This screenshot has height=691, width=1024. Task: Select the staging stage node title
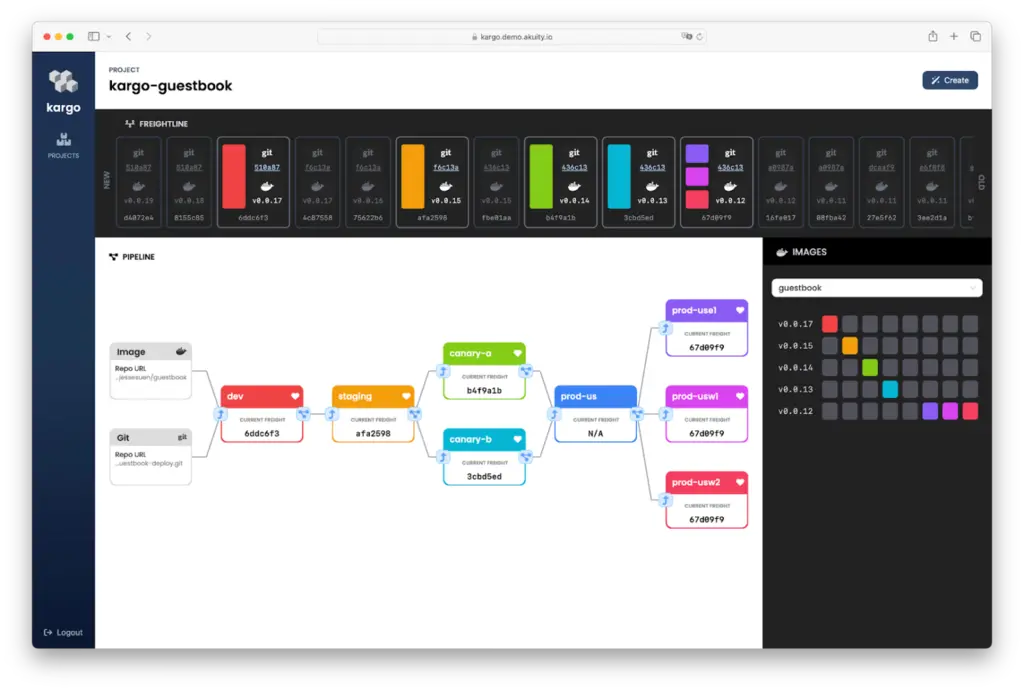[x=355, y=396]
